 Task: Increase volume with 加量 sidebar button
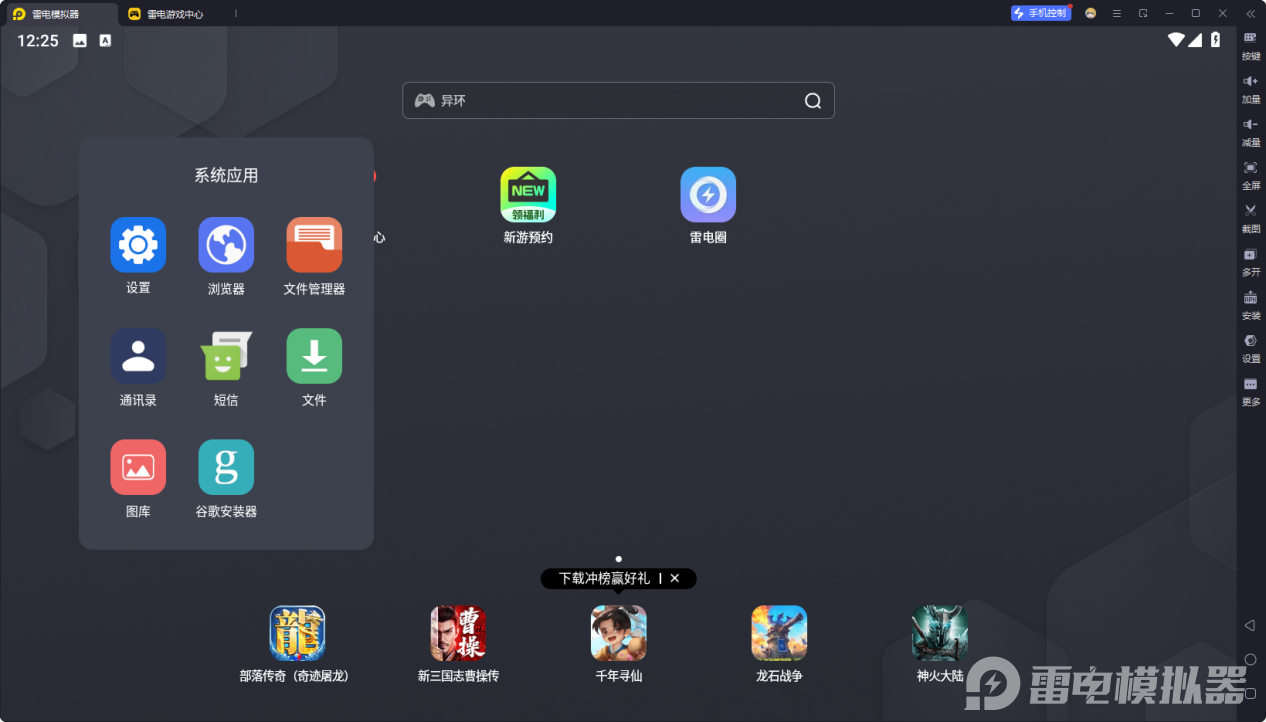(x=1250, y=87)
